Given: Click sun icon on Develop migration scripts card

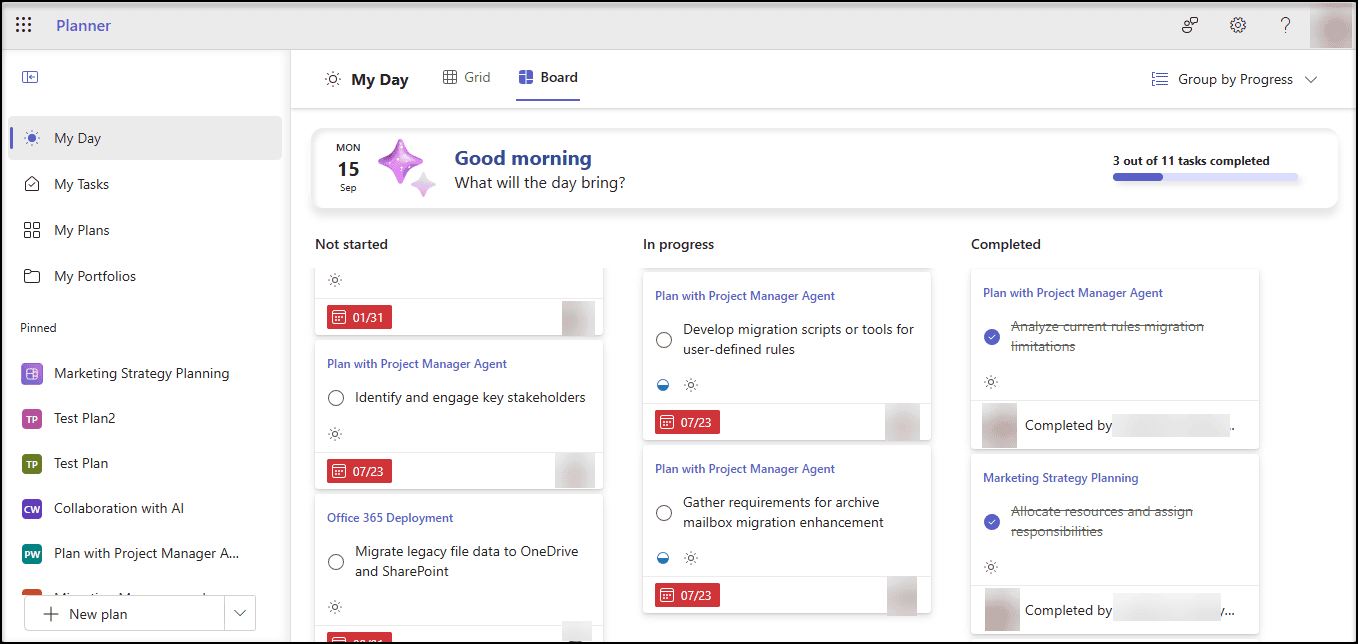Looking at the screenshot, I should coord(690,385).
